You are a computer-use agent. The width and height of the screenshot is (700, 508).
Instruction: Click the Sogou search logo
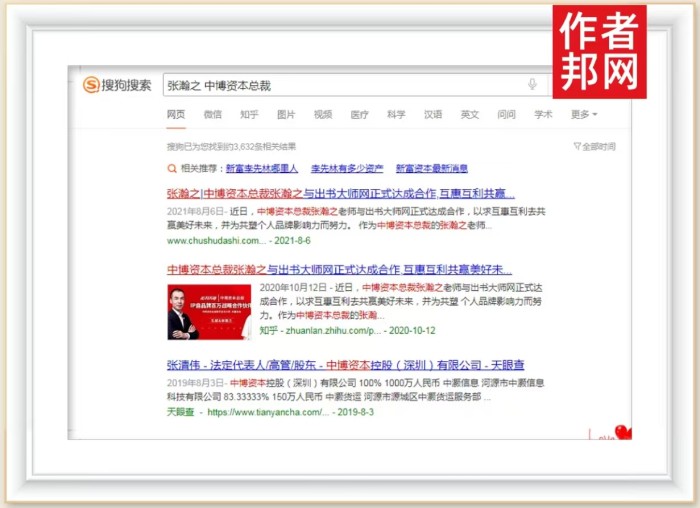point(118,85)
